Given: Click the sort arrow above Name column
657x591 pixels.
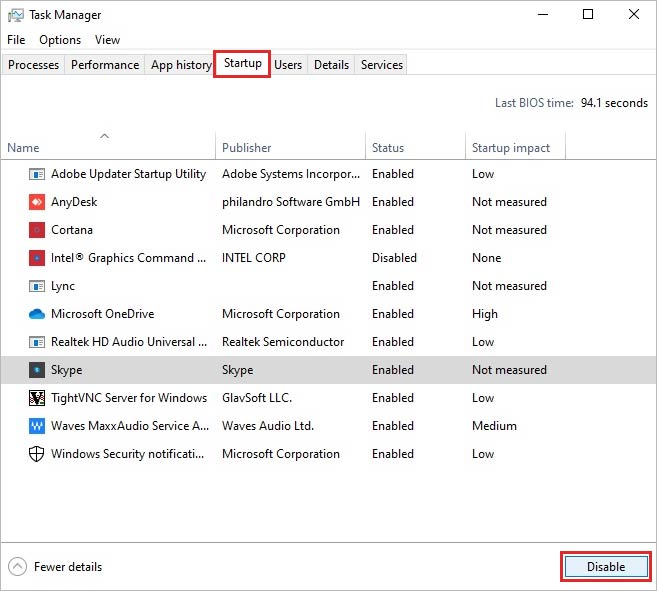Looking at the screenshot, I should 105,136.
